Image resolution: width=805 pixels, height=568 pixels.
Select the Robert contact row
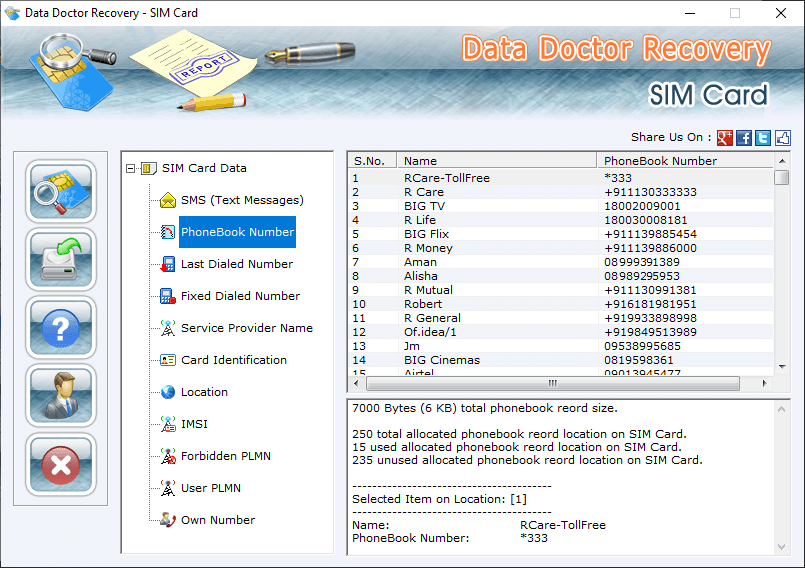561,304
